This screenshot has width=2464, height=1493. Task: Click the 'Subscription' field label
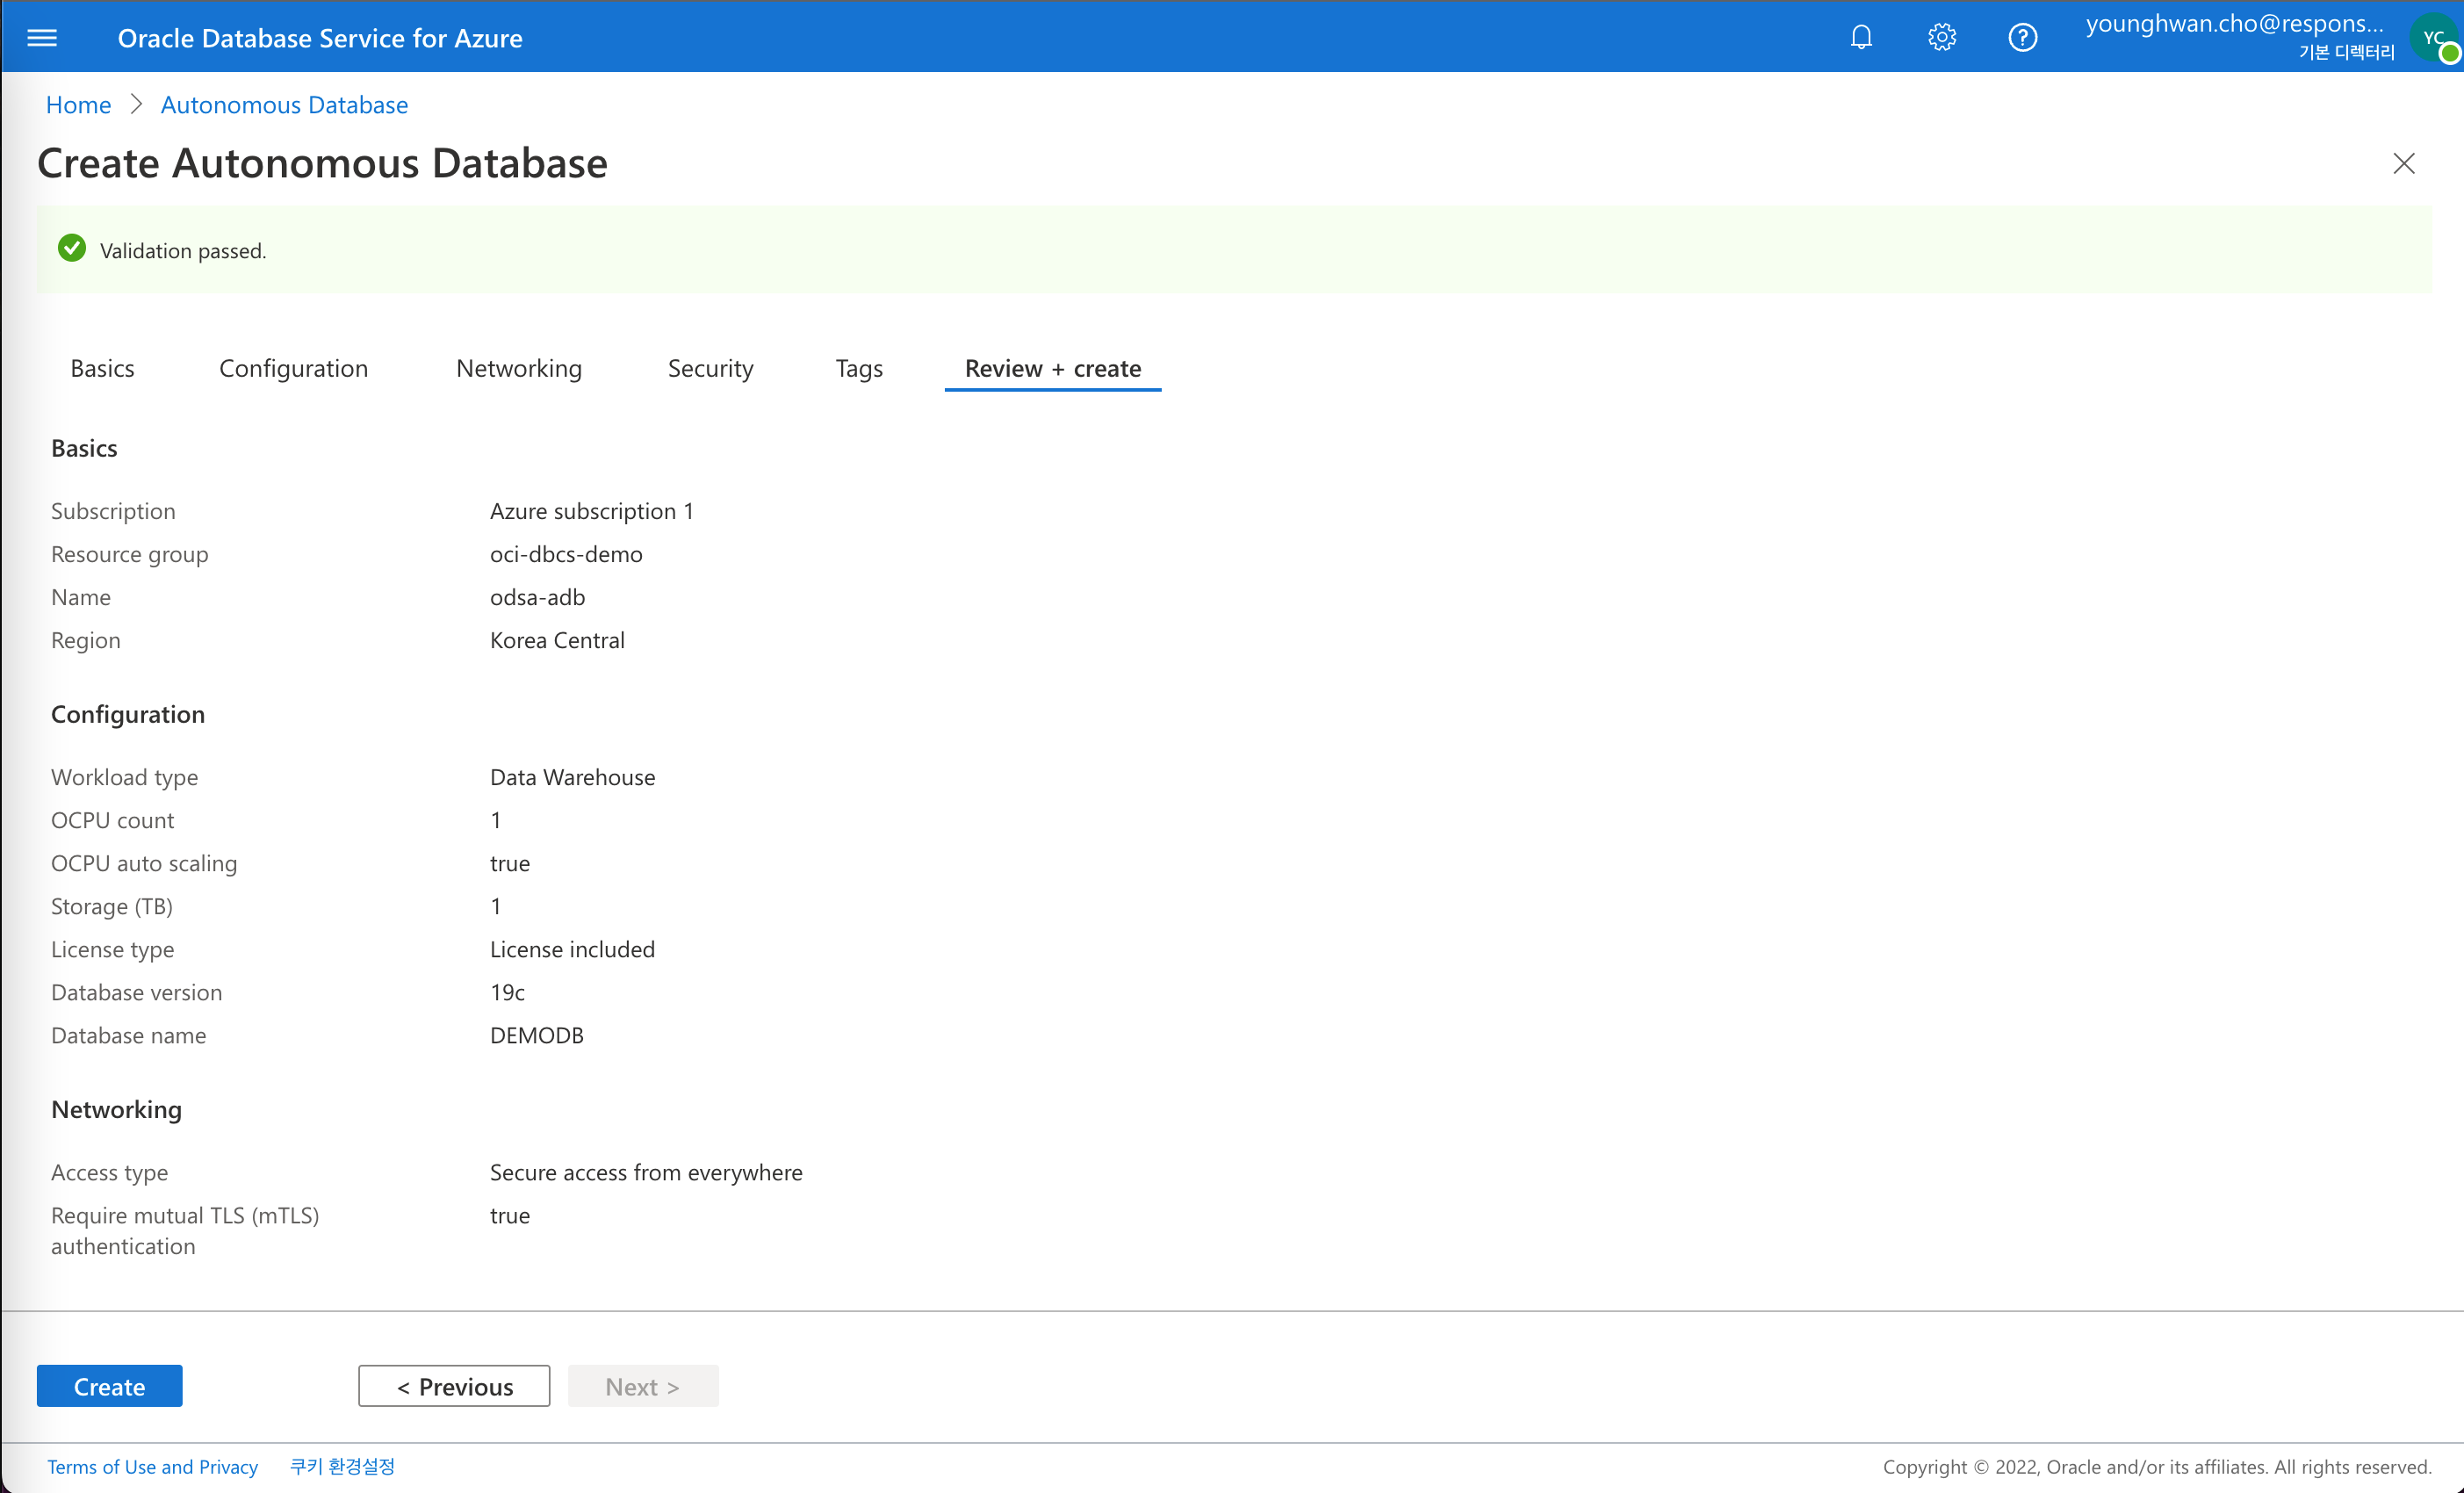113,511
